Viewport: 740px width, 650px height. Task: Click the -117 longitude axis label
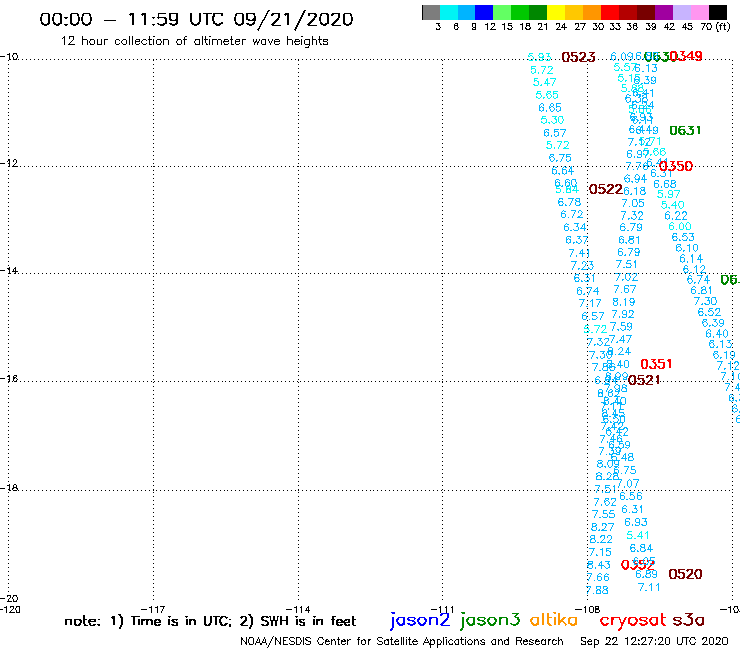click(x=153, y=609)
